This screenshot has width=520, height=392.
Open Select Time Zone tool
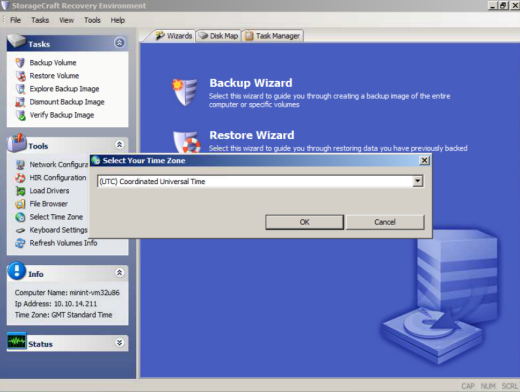pos(56,217)
